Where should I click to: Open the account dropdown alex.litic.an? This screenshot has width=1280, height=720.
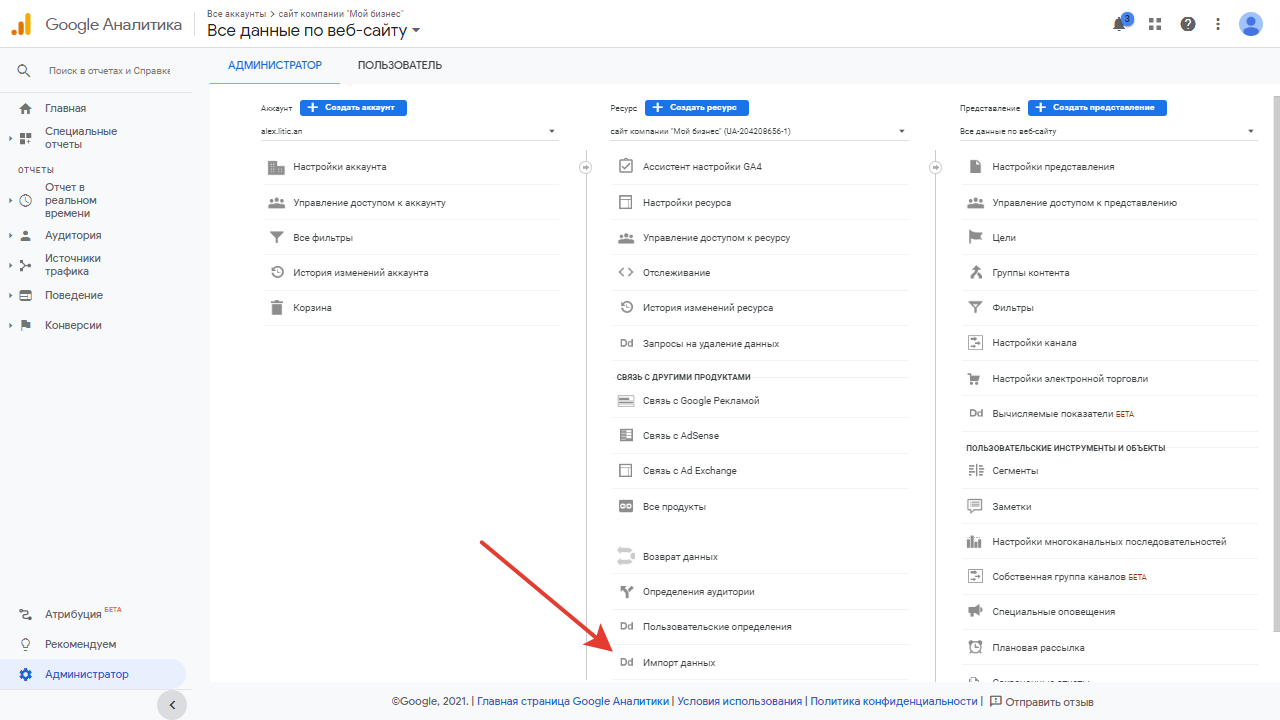click(409, 131)
